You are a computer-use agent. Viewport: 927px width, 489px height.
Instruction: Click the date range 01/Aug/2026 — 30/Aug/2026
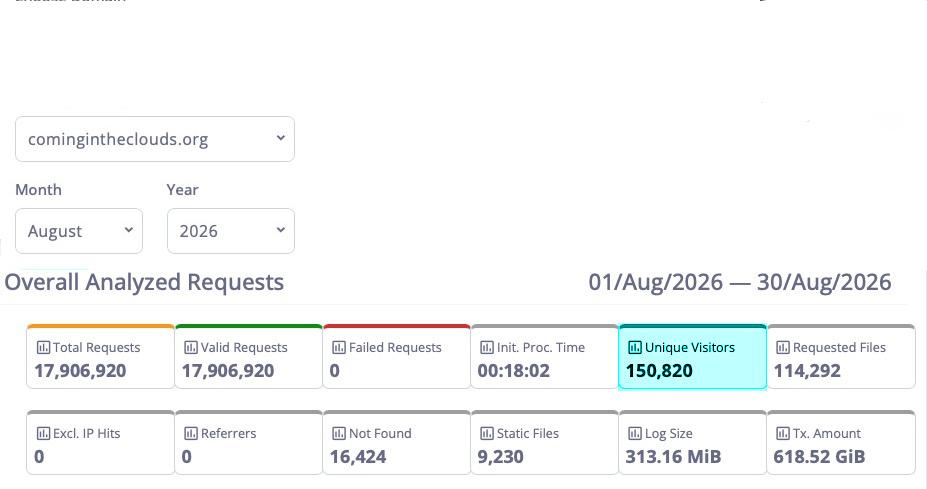point(740,282)
